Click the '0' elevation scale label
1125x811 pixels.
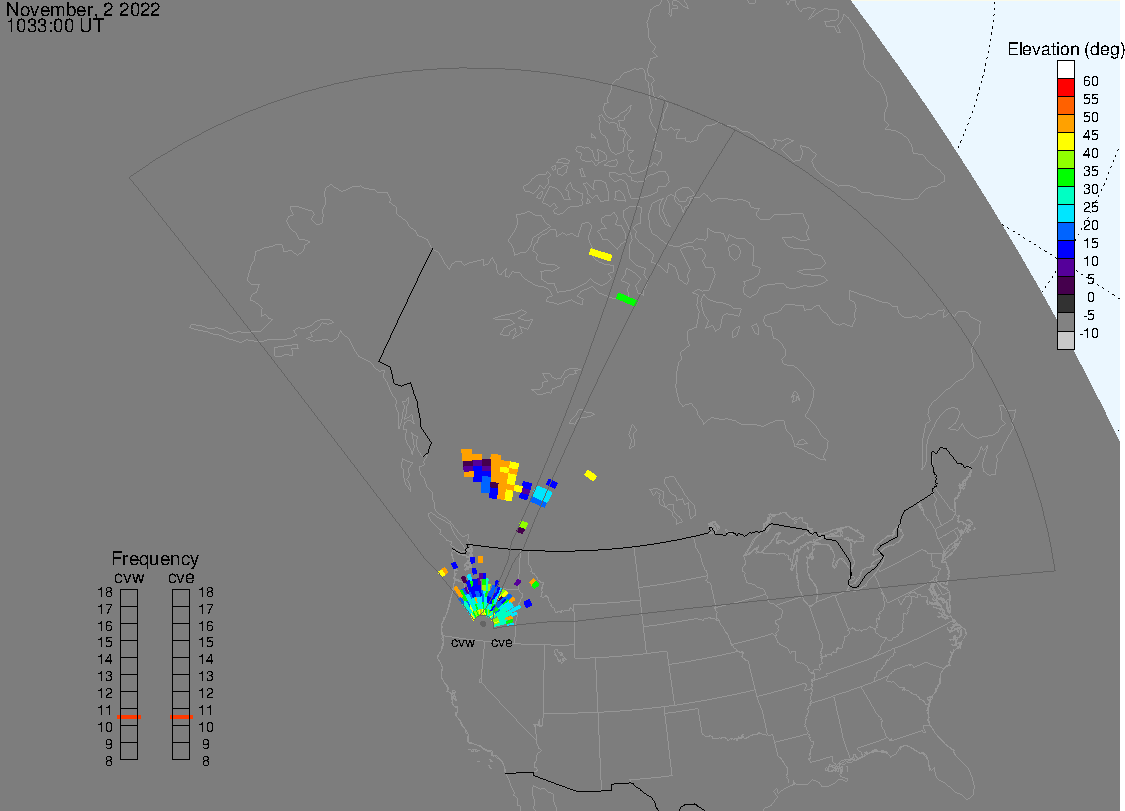[x=1091, y=297]
